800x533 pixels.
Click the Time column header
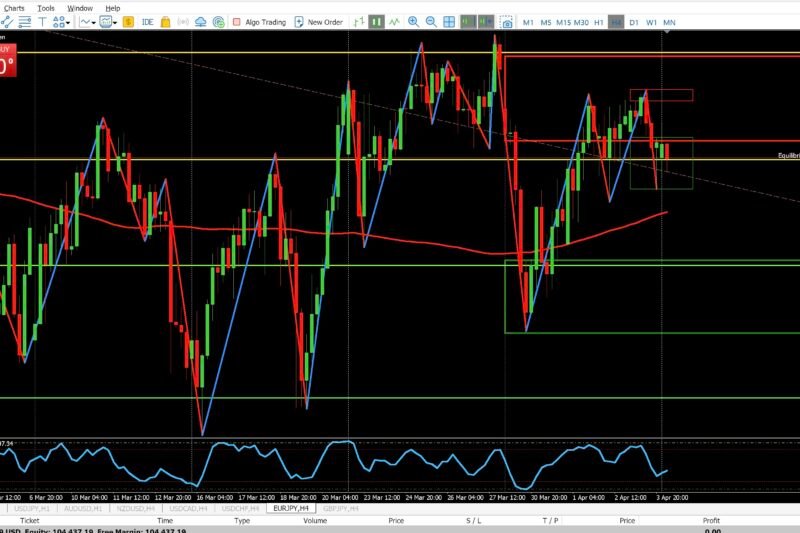165,520
